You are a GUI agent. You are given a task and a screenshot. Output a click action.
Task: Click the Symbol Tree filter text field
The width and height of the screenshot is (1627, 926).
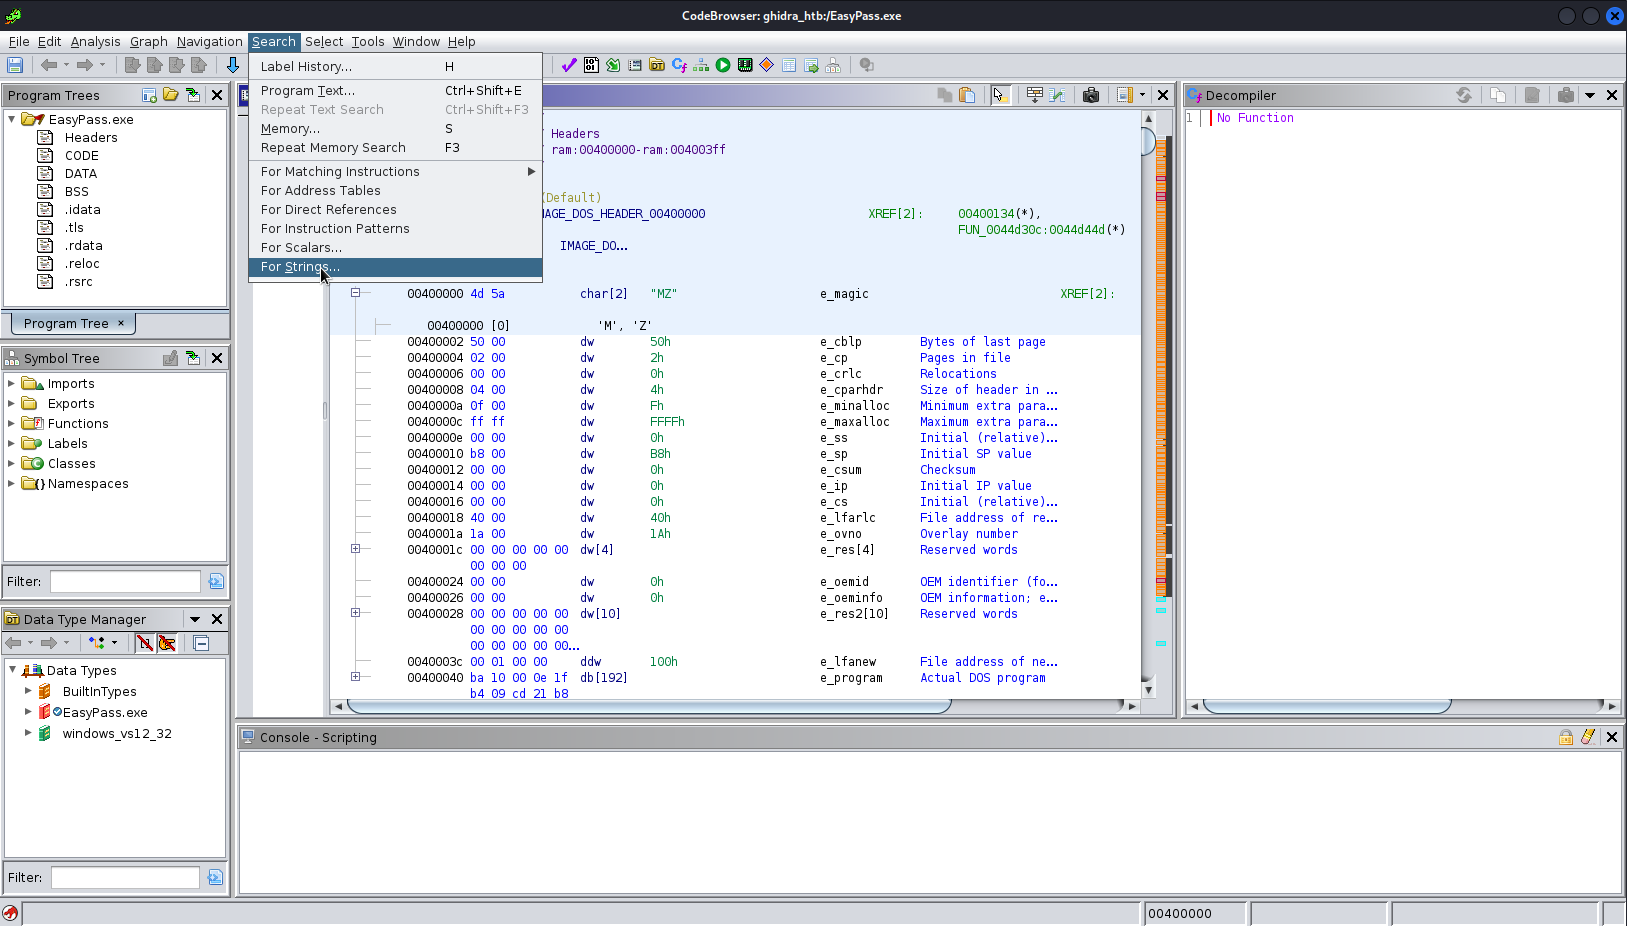pos(125,581)
